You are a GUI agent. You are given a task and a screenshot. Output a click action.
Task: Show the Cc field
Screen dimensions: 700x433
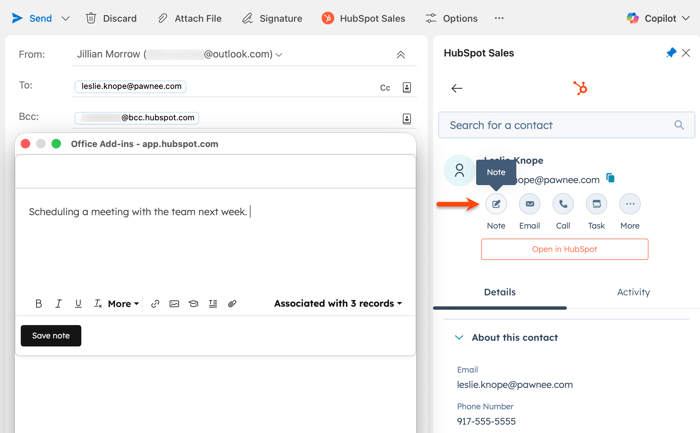(x=385, y=87)
